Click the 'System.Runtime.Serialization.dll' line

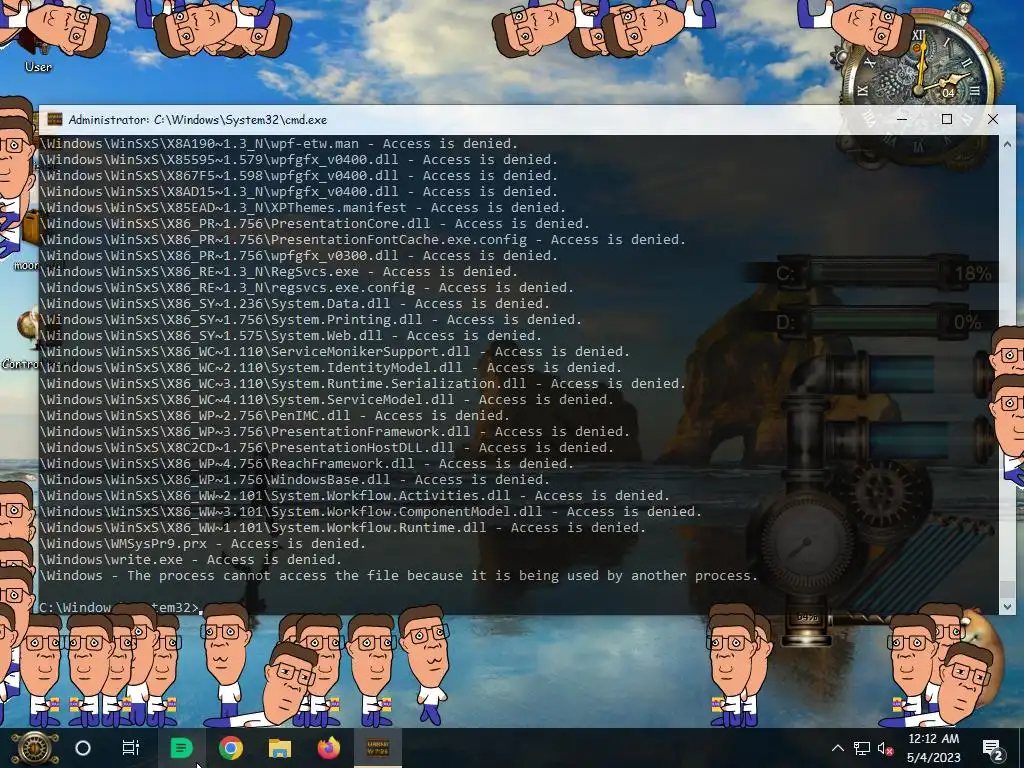point(363,383)
